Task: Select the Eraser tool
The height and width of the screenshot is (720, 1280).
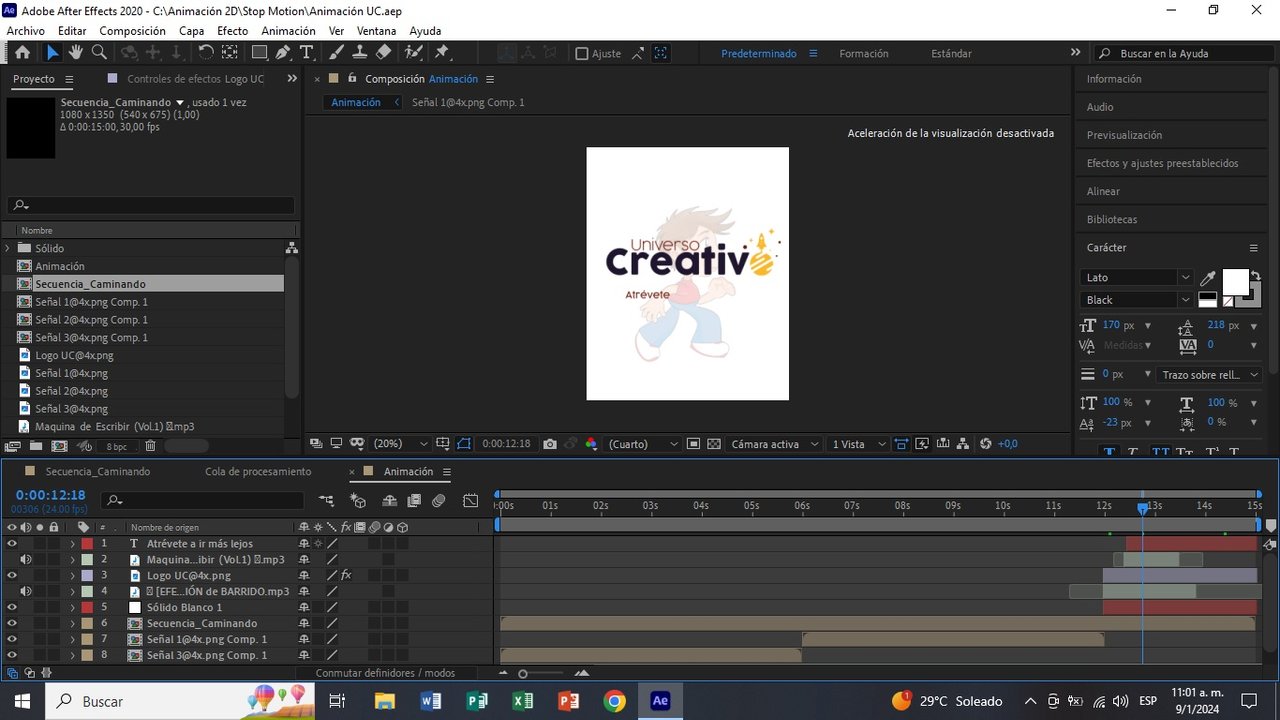Action: click(383, 53)
